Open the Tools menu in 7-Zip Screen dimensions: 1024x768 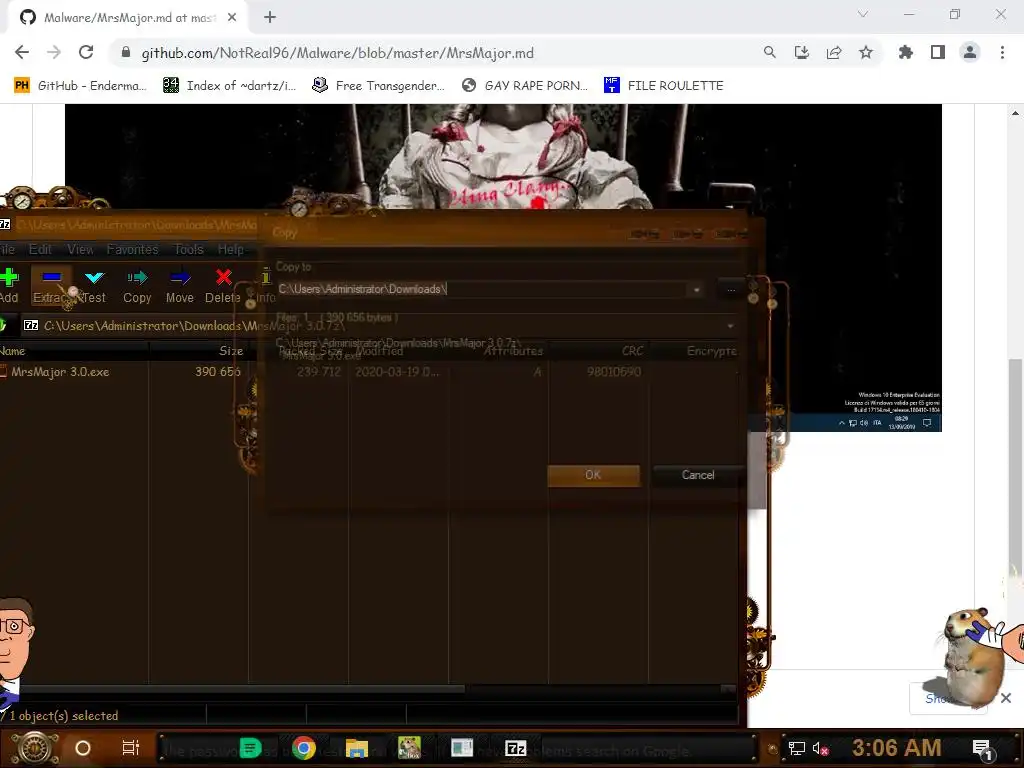189,249
